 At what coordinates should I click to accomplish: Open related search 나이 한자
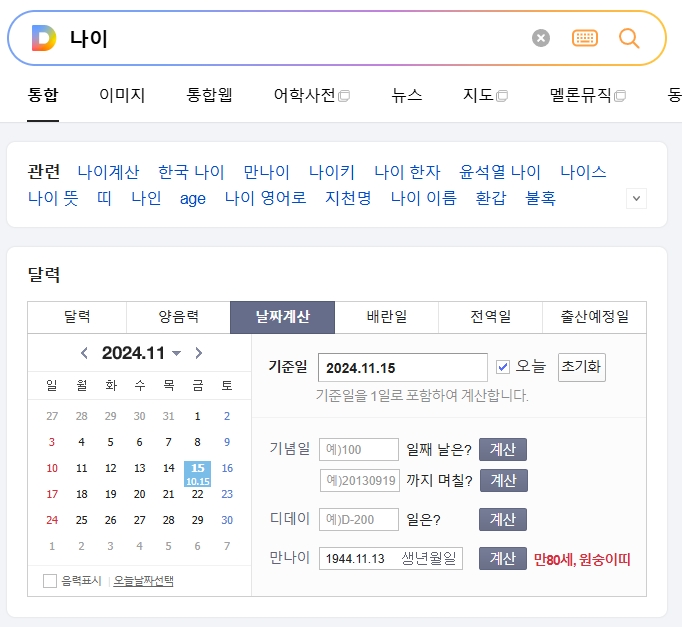(407, 172)
